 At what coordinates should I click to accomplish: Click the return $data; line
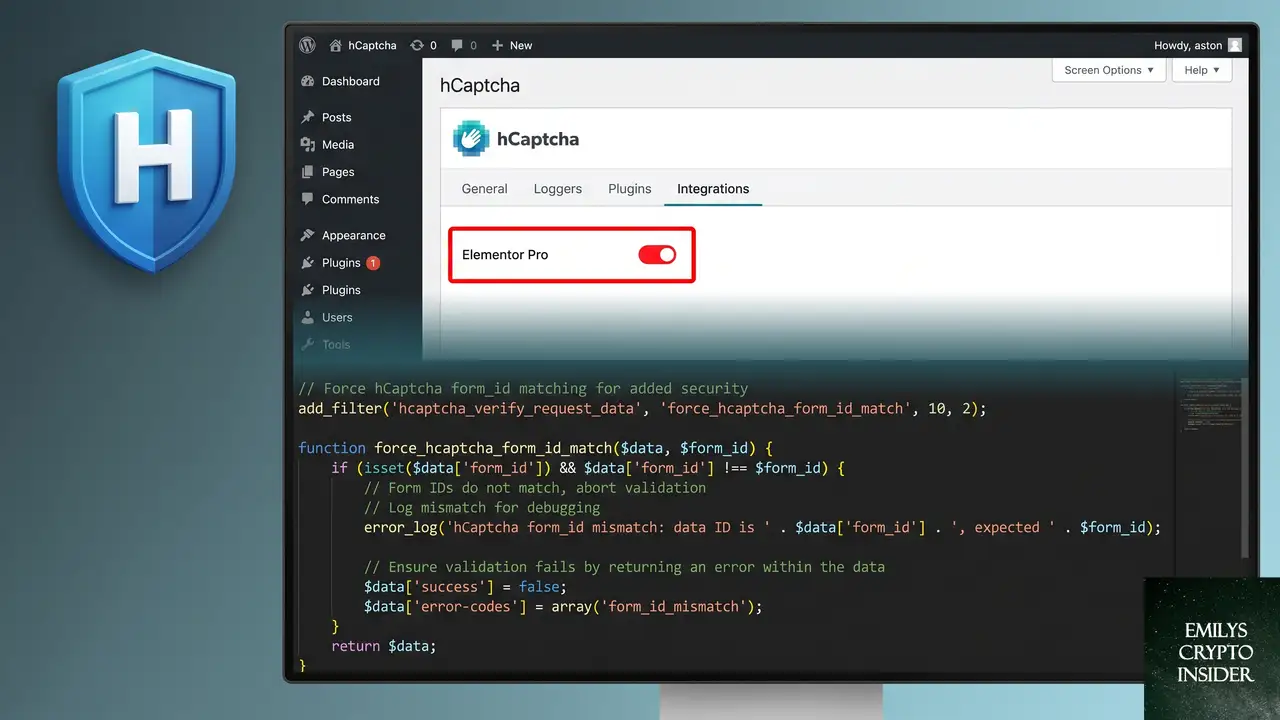tap(384, 646)
